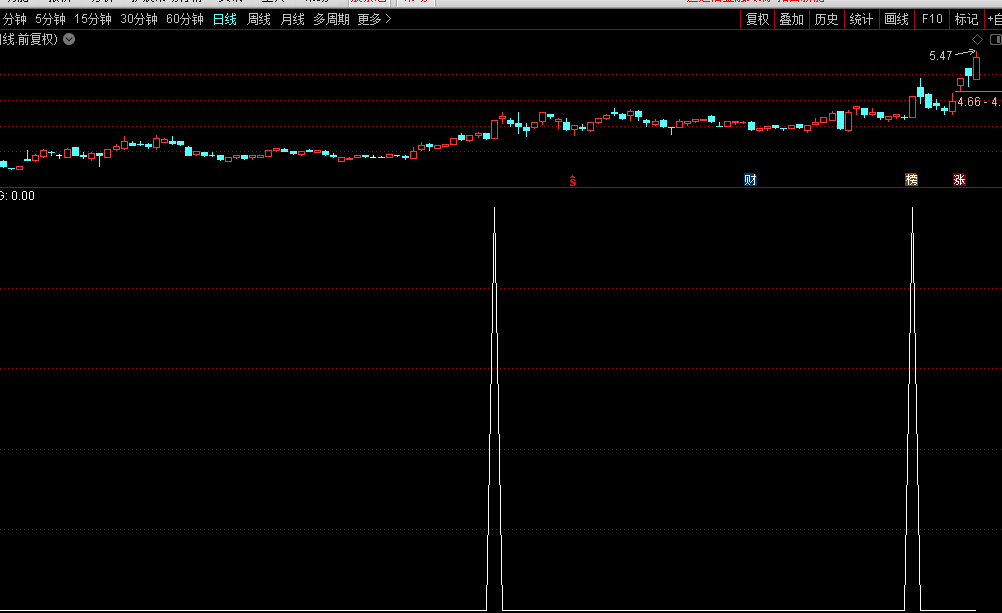The image size is (1002, 613).
Task: Open the 标记 mark tool
Action: coord(966,19)
